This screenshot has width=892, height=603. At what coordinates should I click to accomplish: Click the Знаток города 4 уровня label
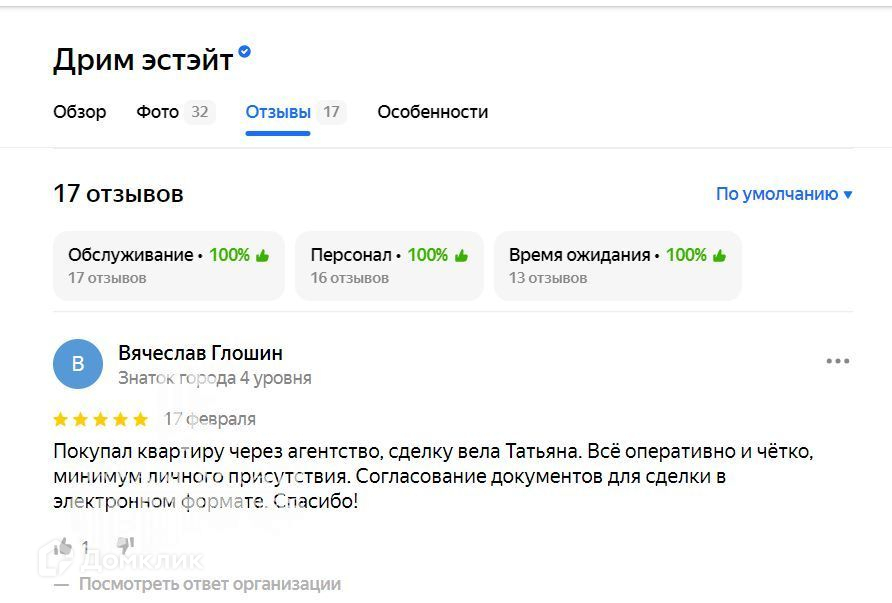coord(214,378)
